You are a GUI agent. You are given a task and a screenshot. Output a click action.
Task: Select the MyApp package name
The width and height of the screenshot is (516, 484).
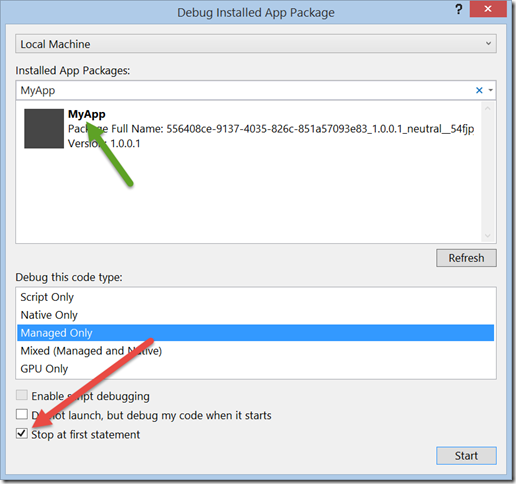point(87,114)
